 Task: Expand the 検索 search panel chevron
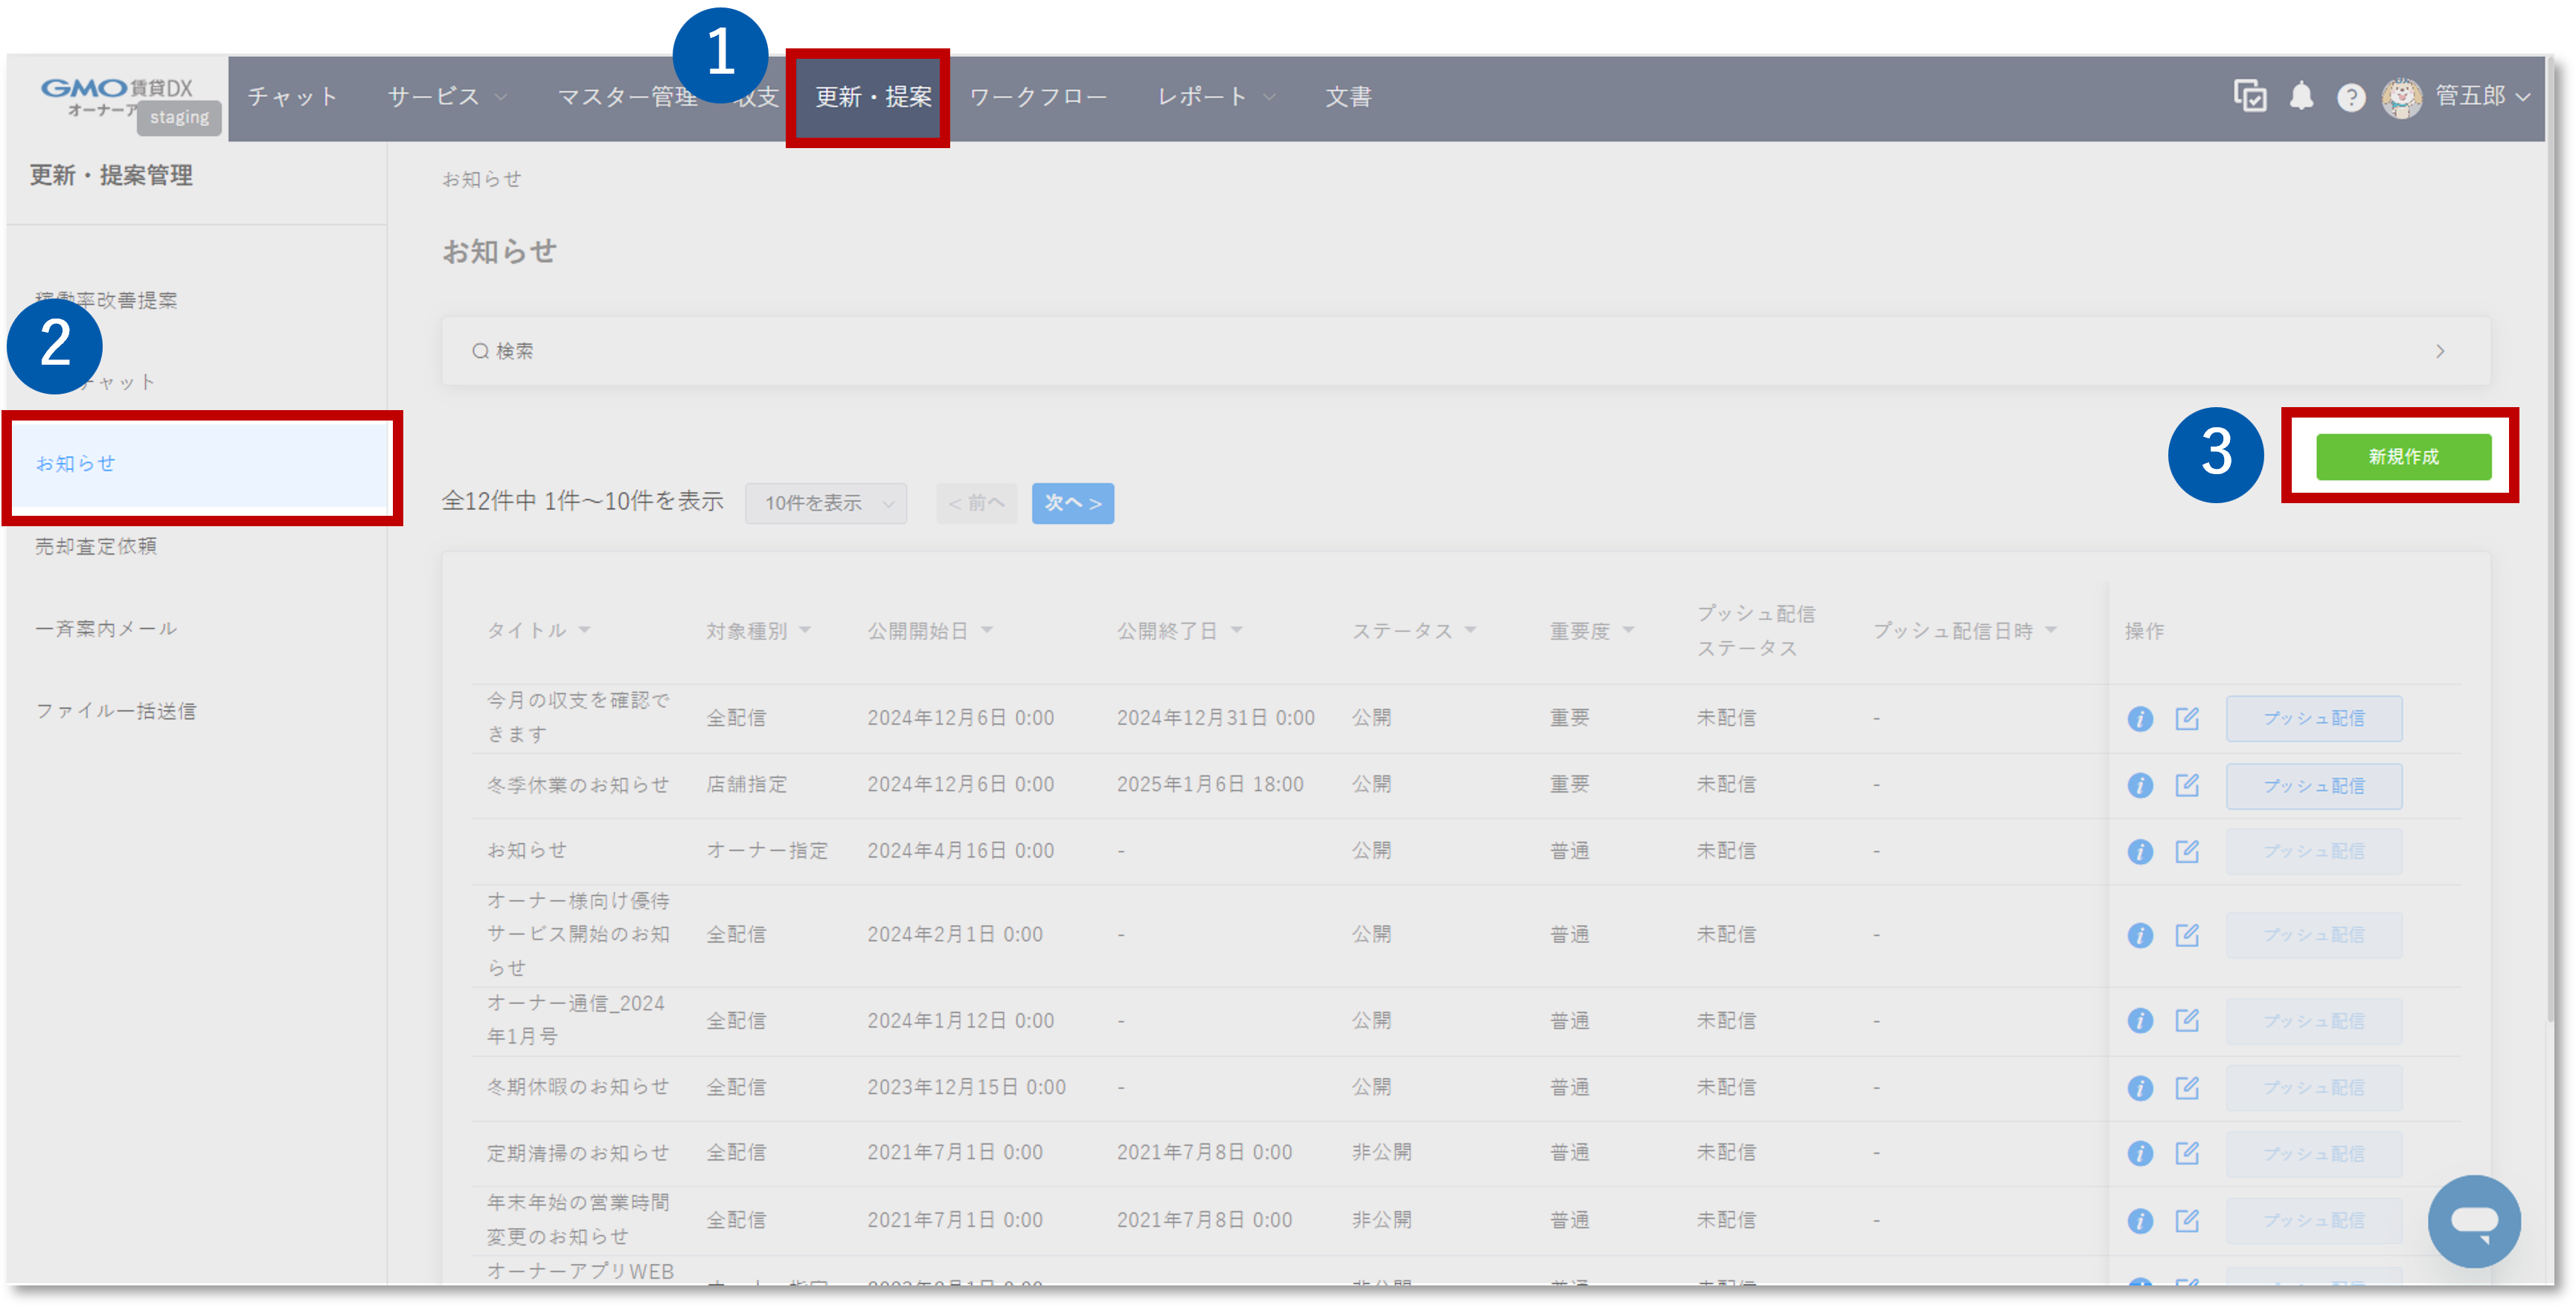point(2440,351)
